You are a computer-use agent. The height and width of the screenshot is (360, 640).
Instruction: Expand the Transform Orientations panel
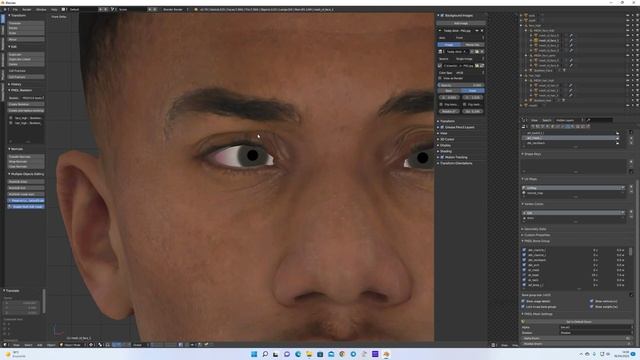pyautogui.click(x=454, y=163)
